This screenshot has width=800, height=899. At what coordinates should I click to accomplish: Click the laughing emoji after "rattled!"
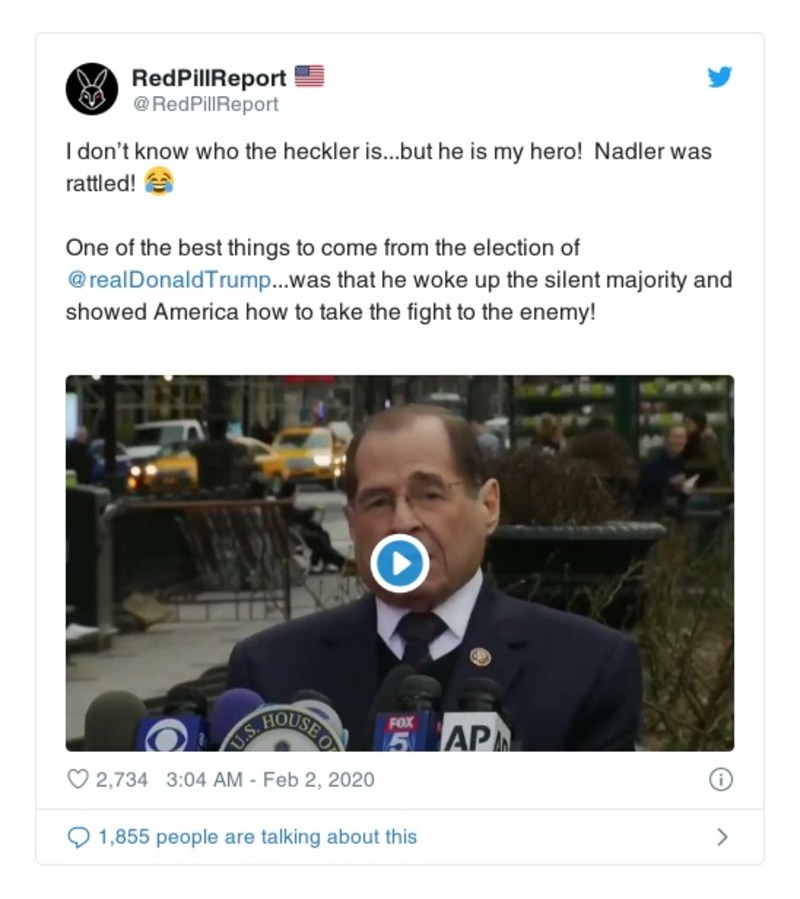(x=159, y=181)
